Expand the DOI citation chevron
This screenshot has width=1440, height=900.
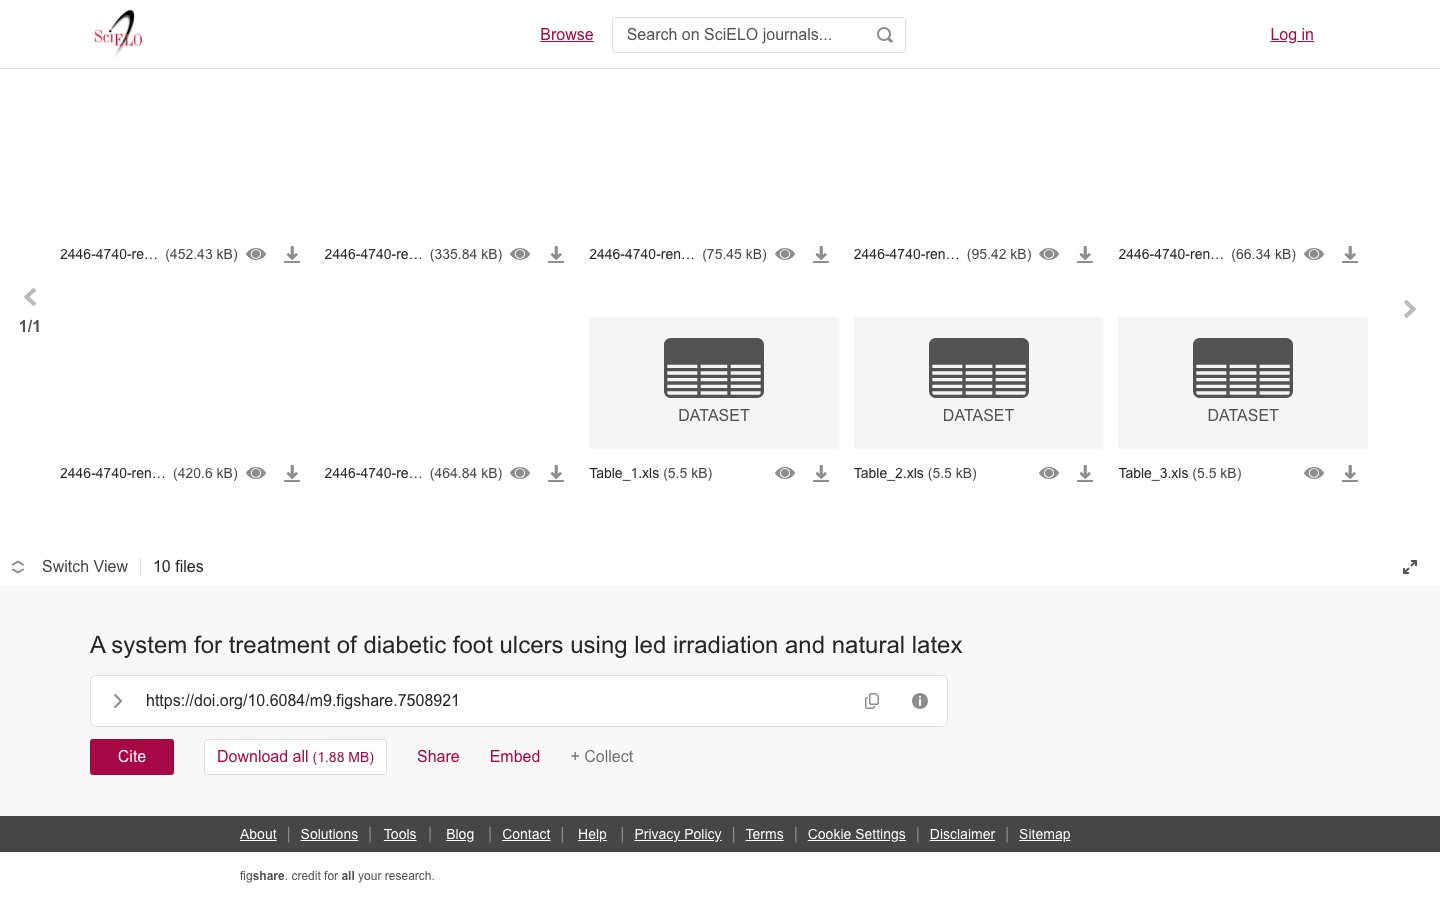coord(118,701)
